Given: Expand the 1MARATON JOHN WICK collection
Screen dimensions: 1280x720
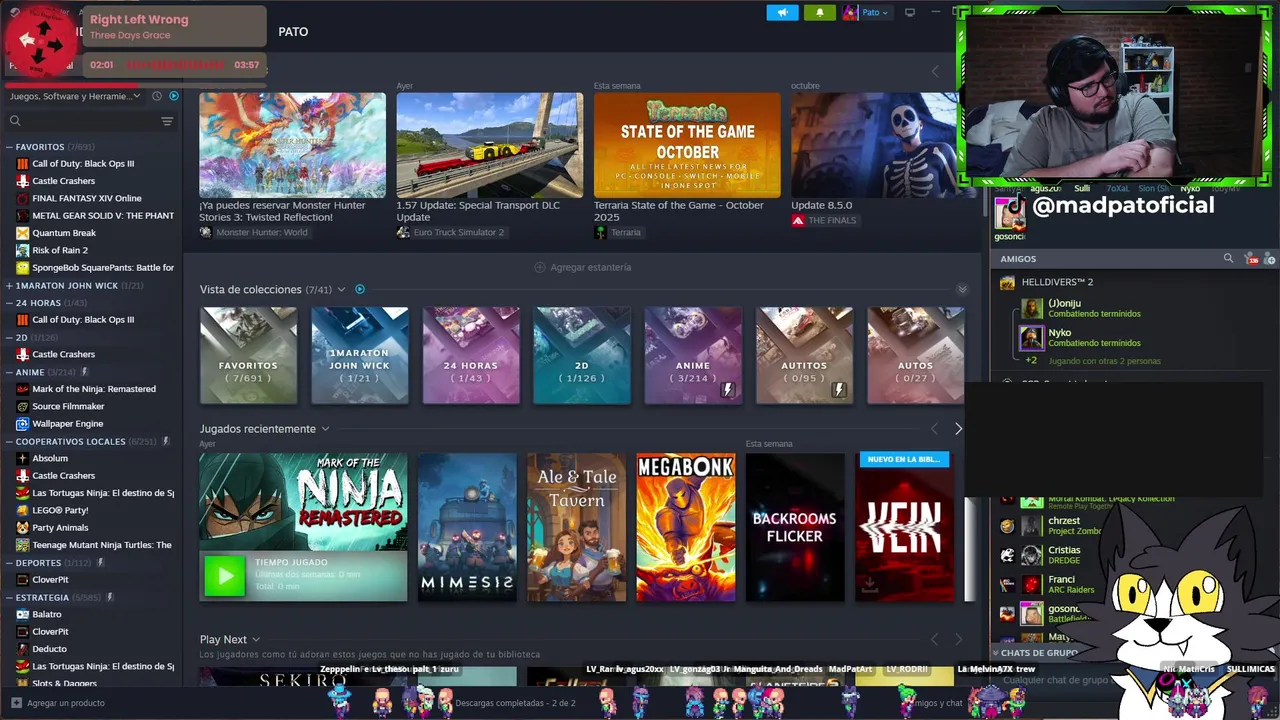Looking at the screenshot, I should 9,285.
